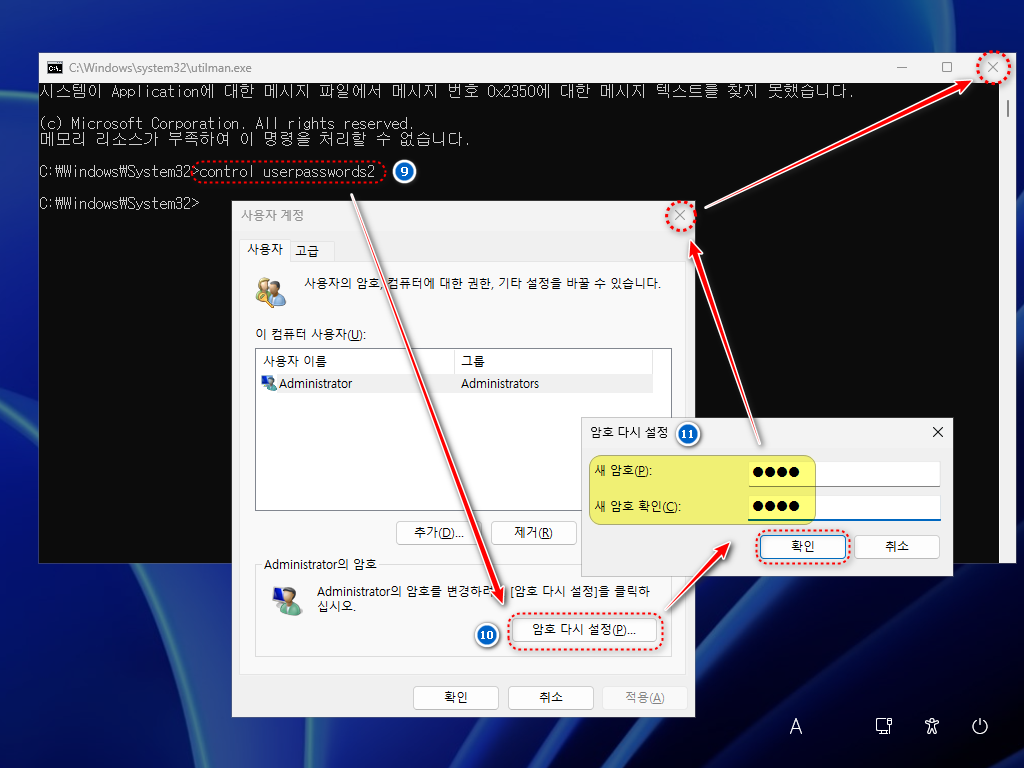Open the accessibility options icon
Image resolution: width=1024 pixels, height=768 pixels.
tap(932, 726)
